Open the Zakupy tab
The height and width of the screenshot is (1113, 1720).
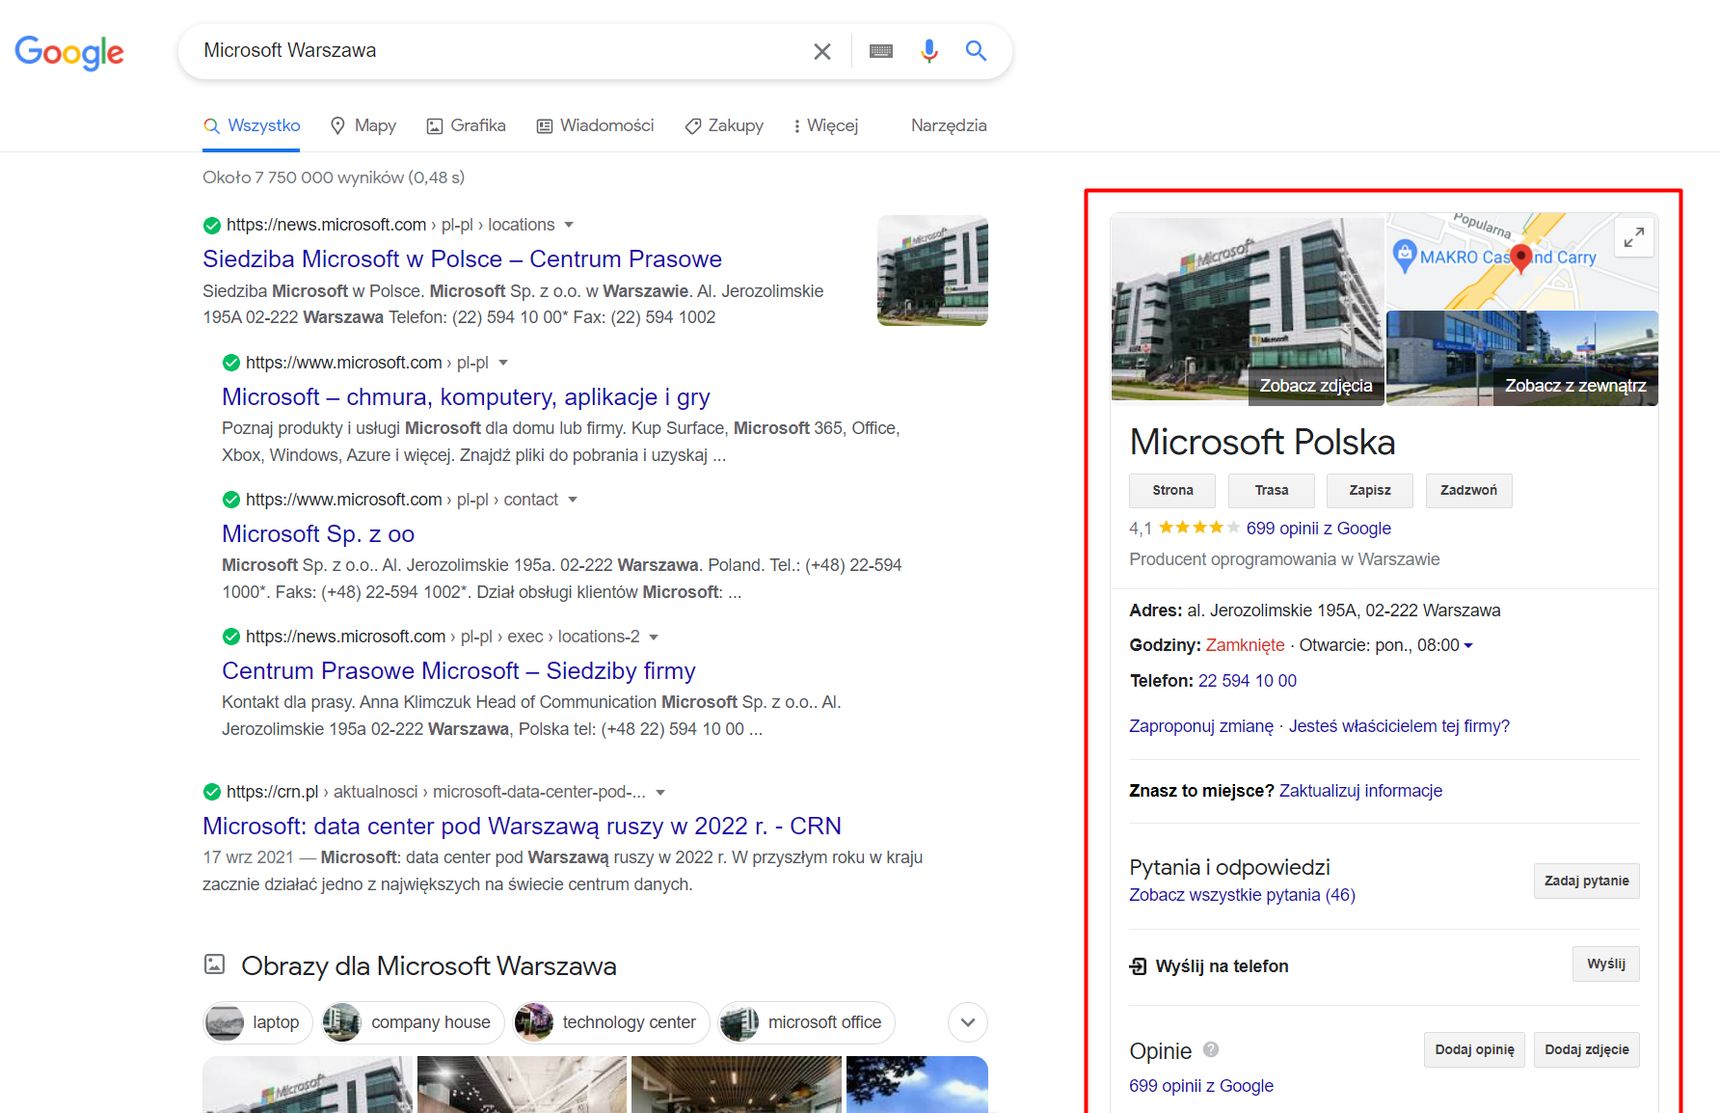(724, 126)
